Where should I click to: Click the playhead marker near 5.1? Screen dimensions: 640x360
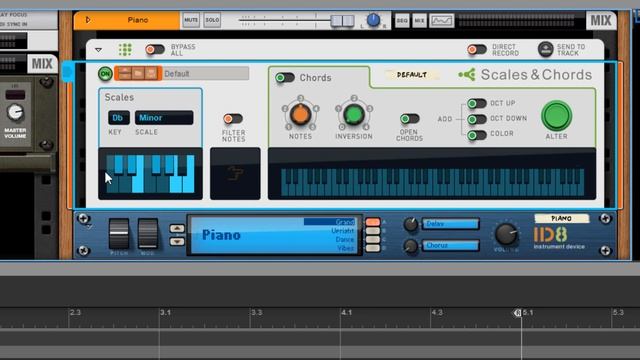coord(517,313)
